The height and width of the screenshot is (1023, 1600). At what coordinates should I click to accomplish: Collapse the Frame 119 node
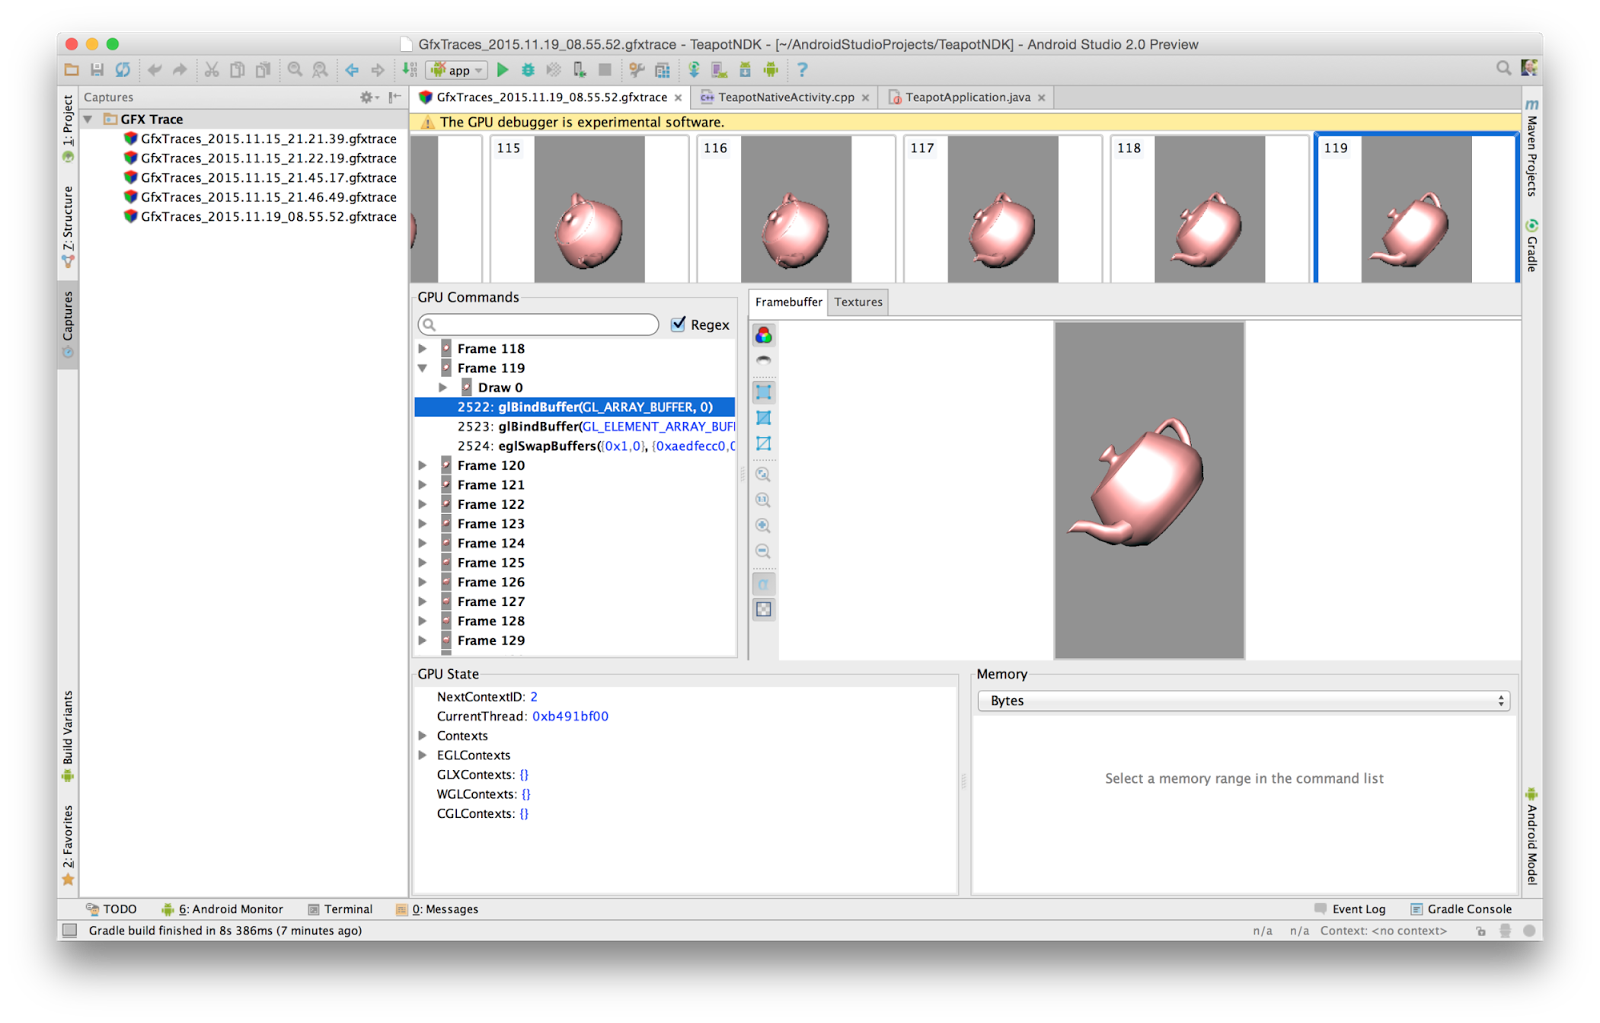point(423,367)
